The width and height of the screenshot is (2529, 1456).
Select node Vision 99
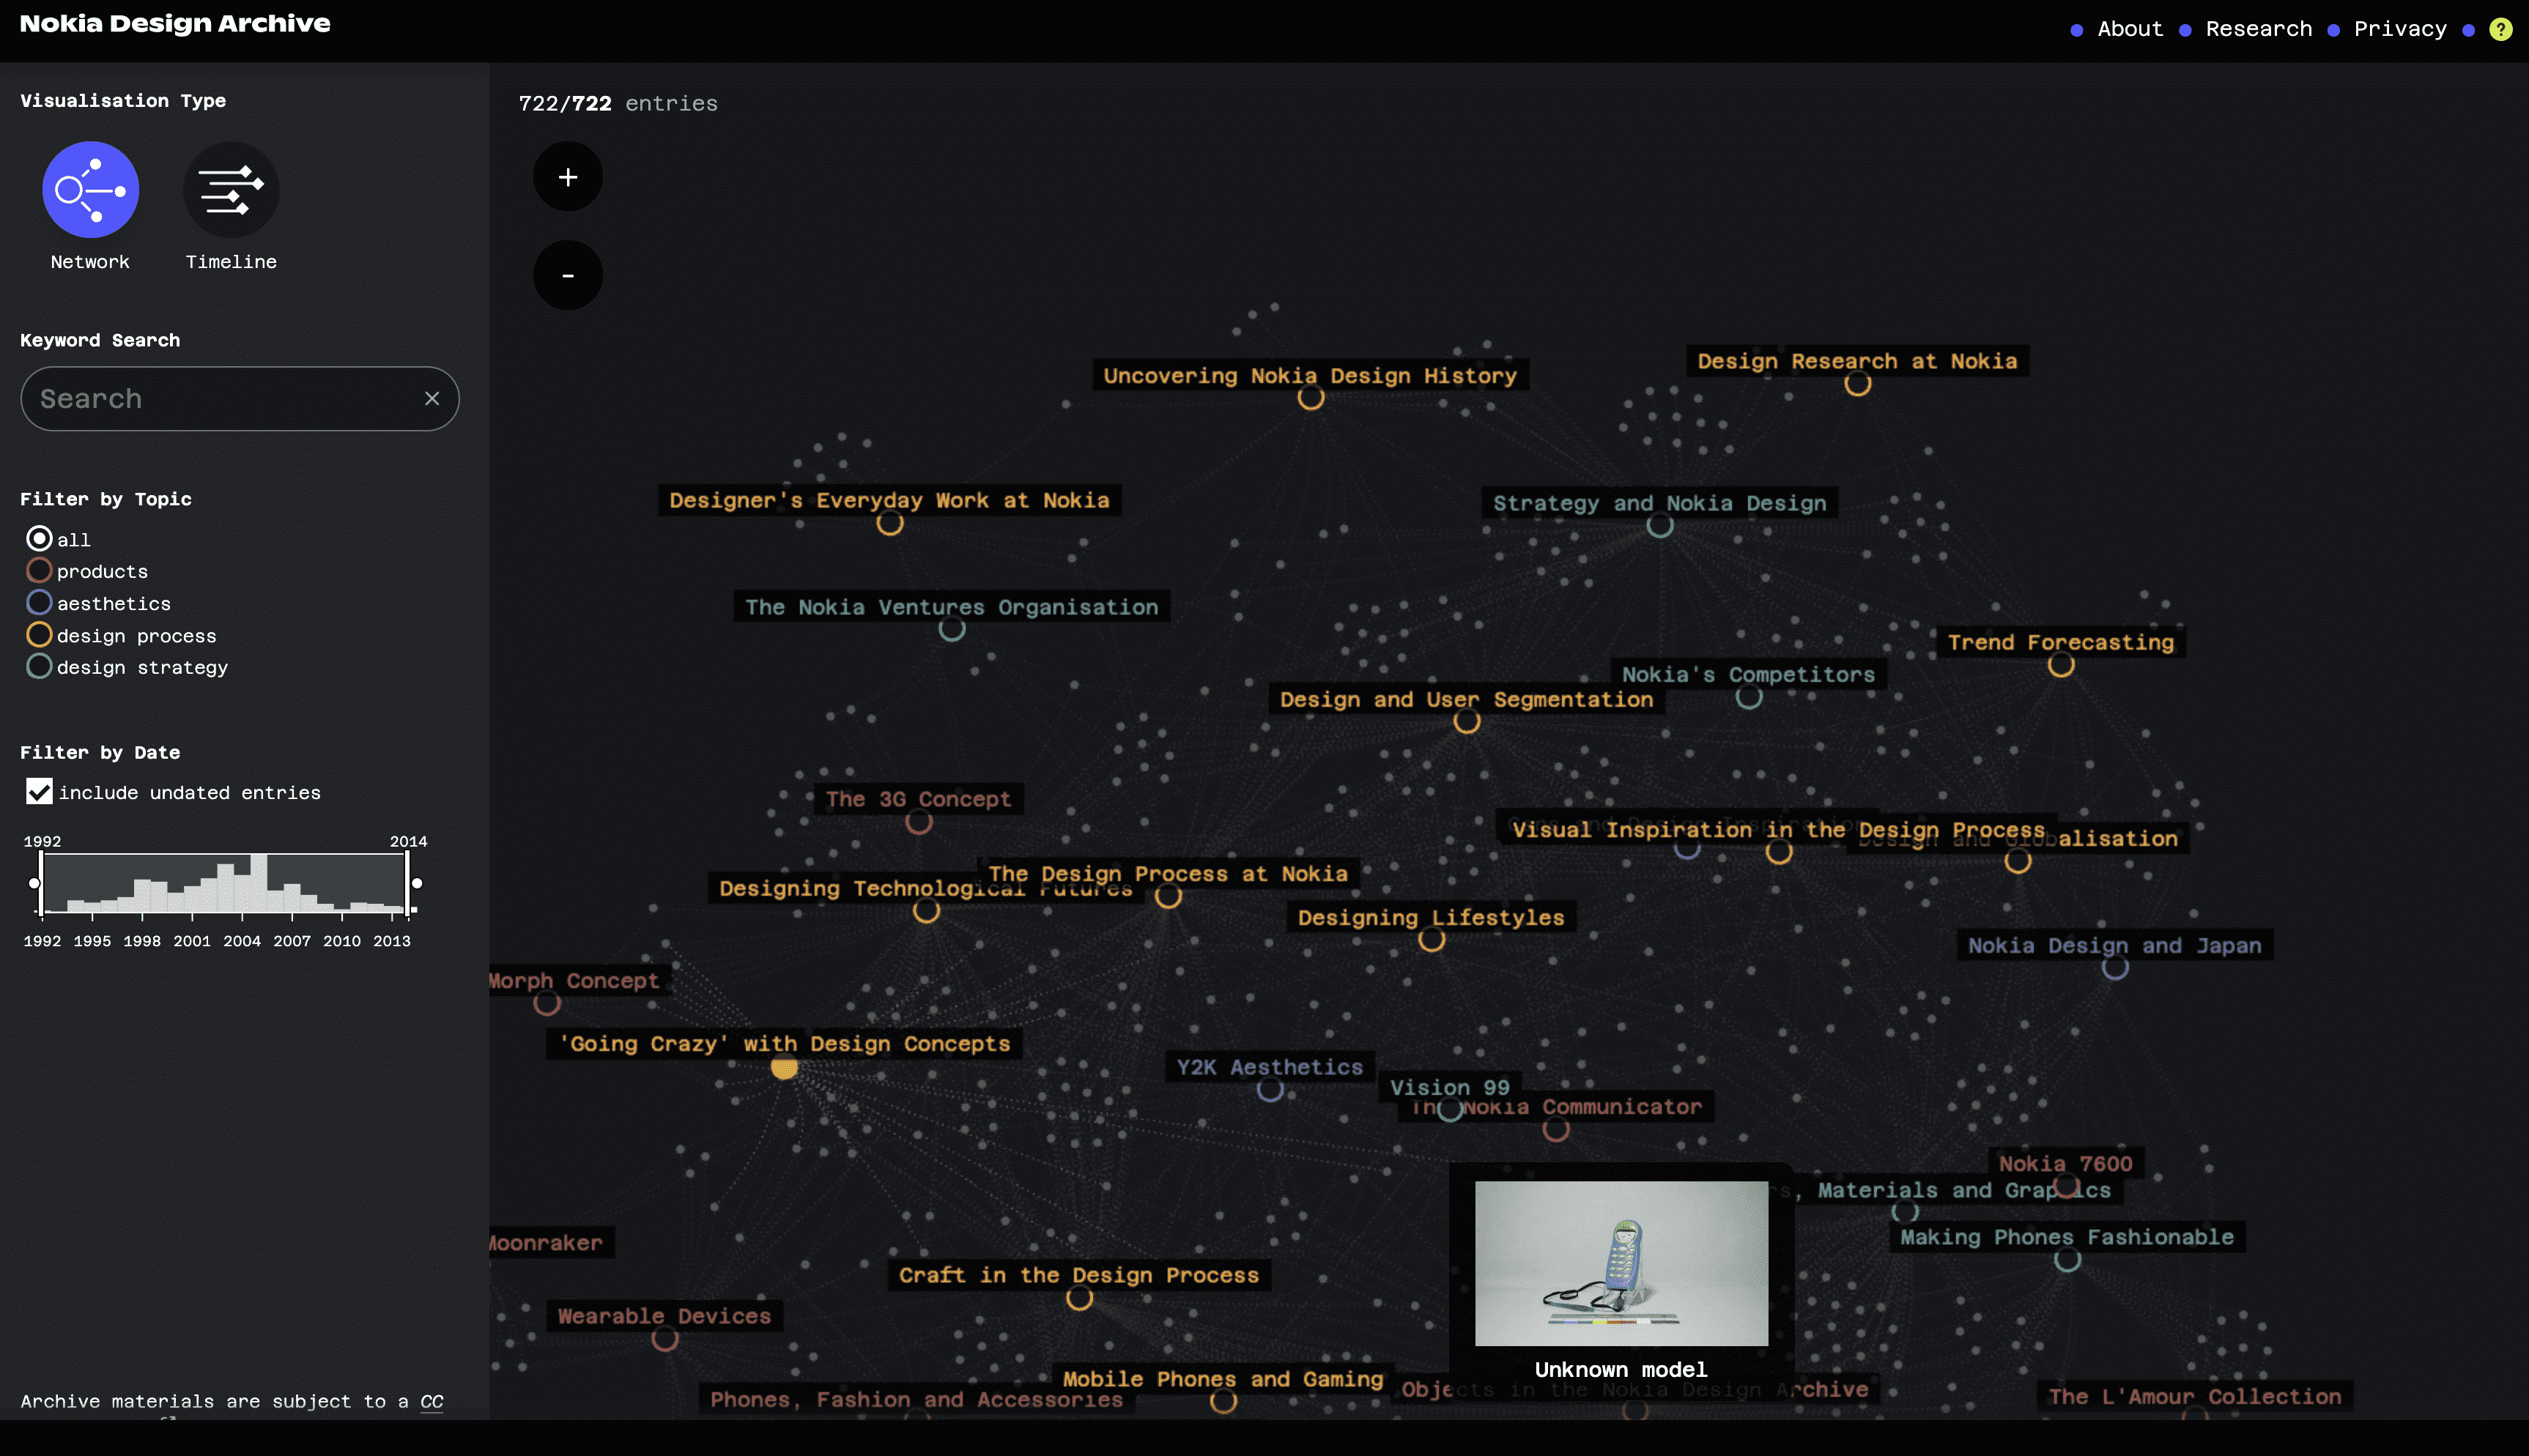point(1451,1110)
